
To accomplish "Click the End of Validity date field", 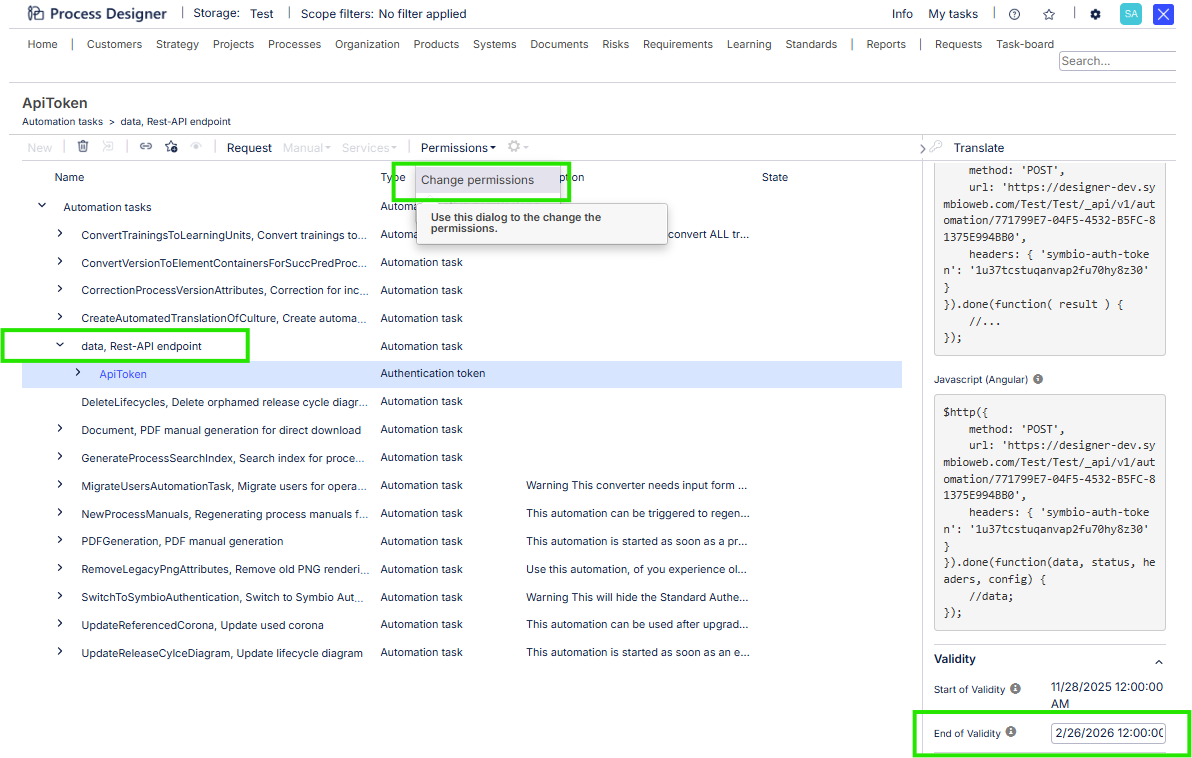I will tap(1108, 733).
